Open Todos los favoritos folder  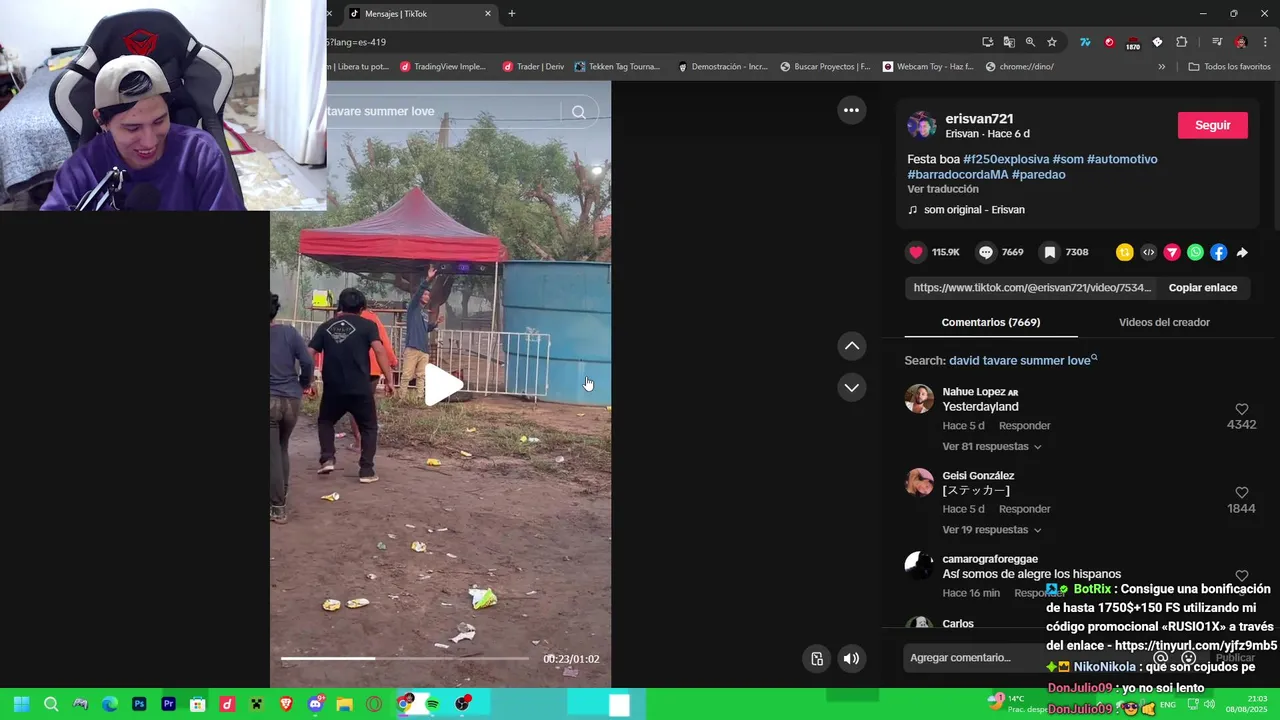coord(1230,67)
